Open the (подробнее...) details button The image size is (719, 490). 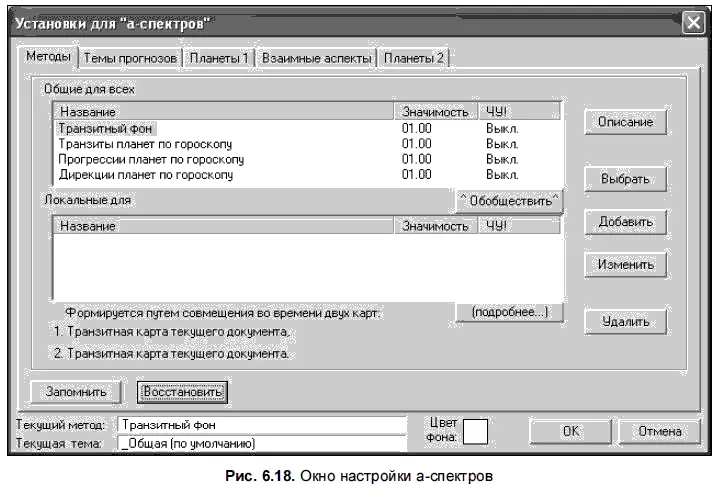510,313
